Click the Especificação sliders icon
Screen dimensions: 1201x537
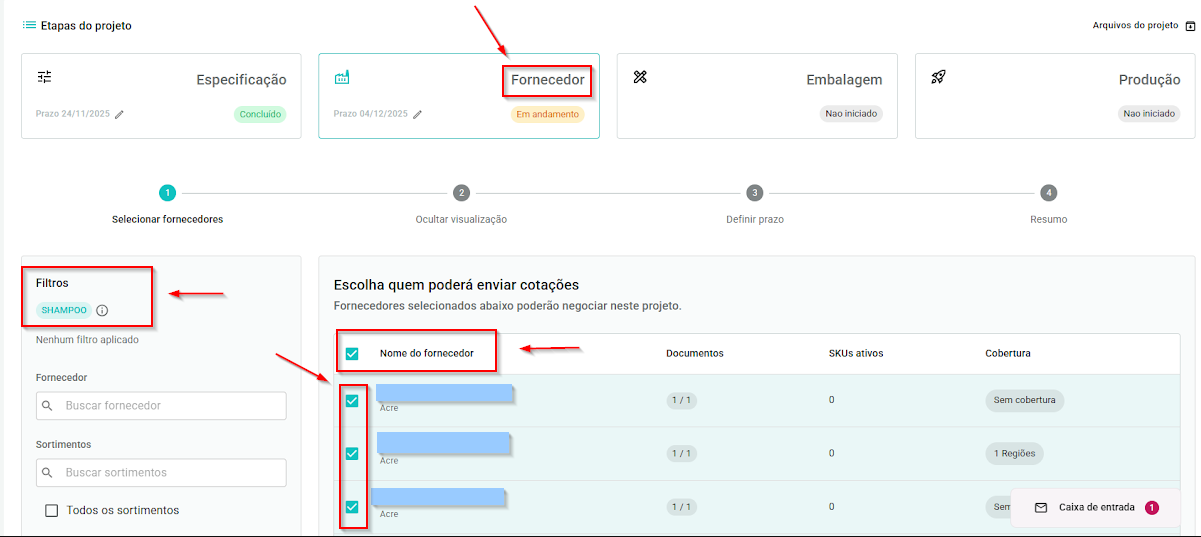(44, 77)
